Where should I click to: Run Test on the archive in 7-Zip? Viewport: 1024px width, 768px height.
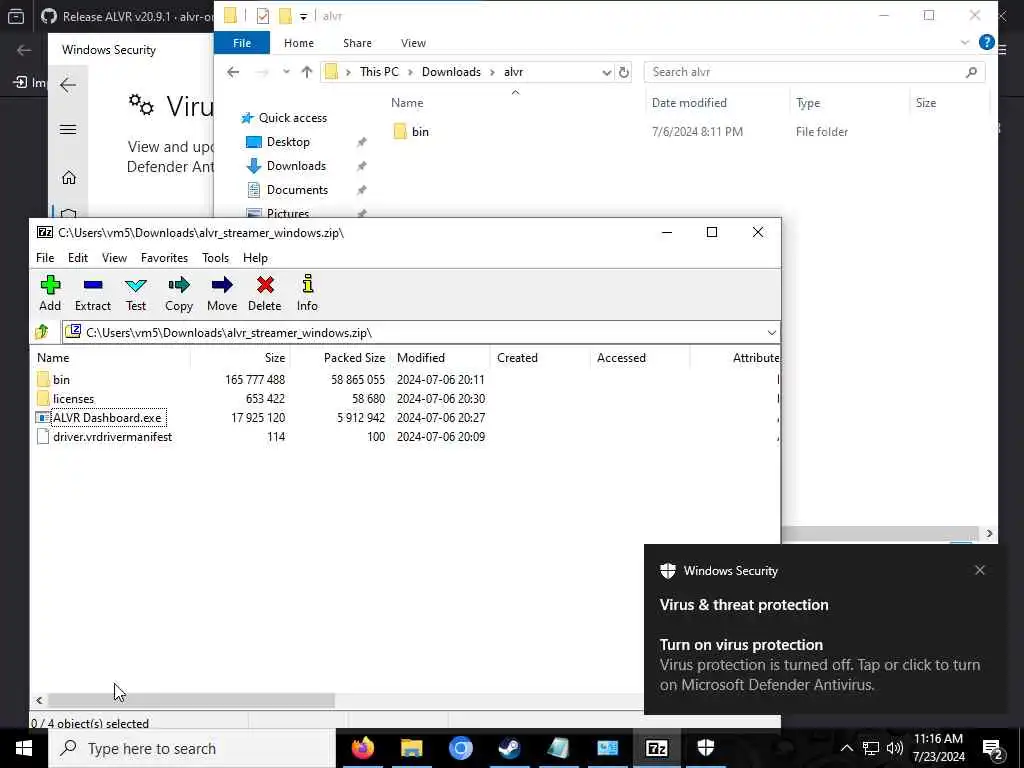tap(136, 293)
